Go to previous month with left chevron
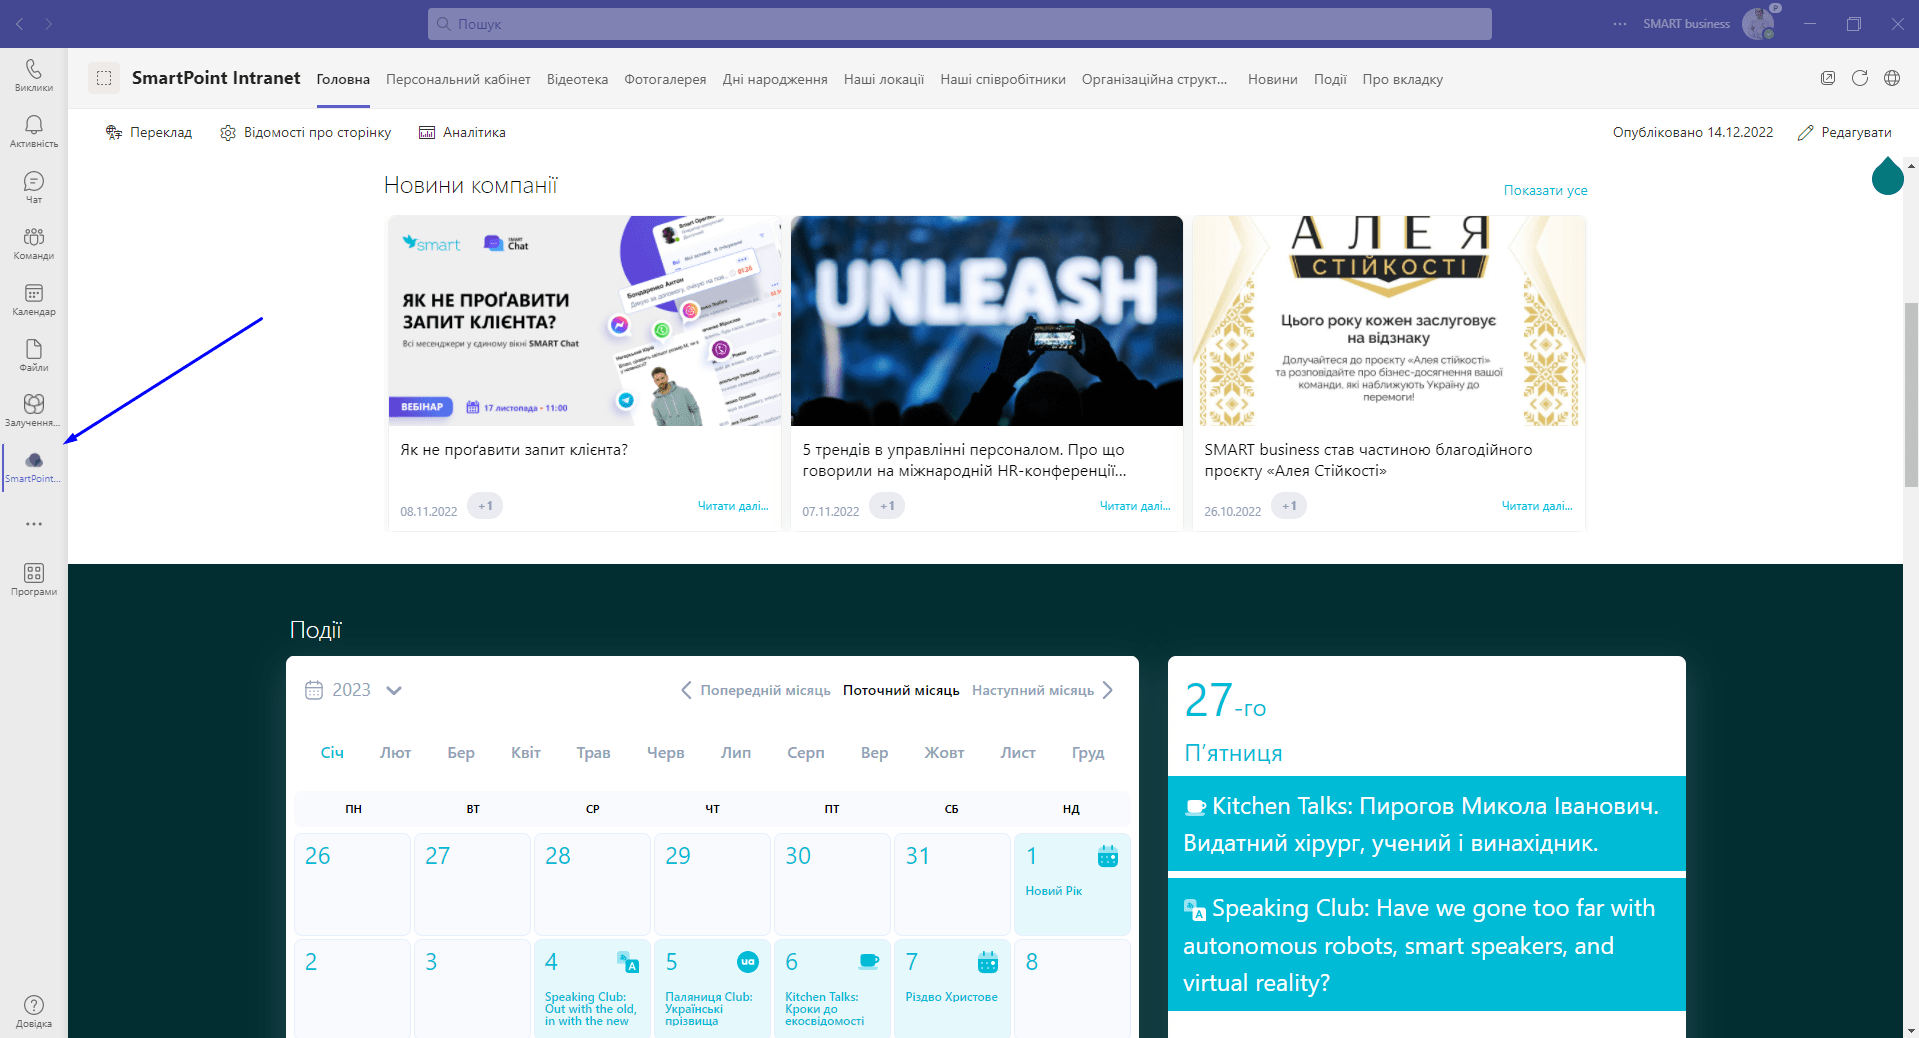 coord(686,690)
